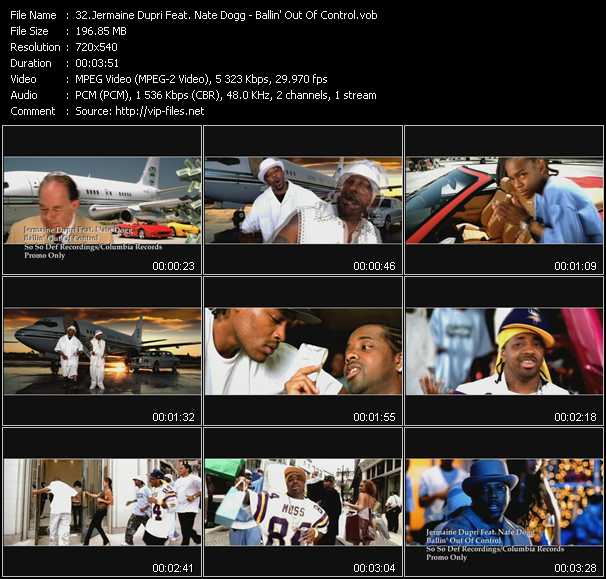Select the duration value 00:03:51
Screen dimensions: 606x579
tap(97, 63)
